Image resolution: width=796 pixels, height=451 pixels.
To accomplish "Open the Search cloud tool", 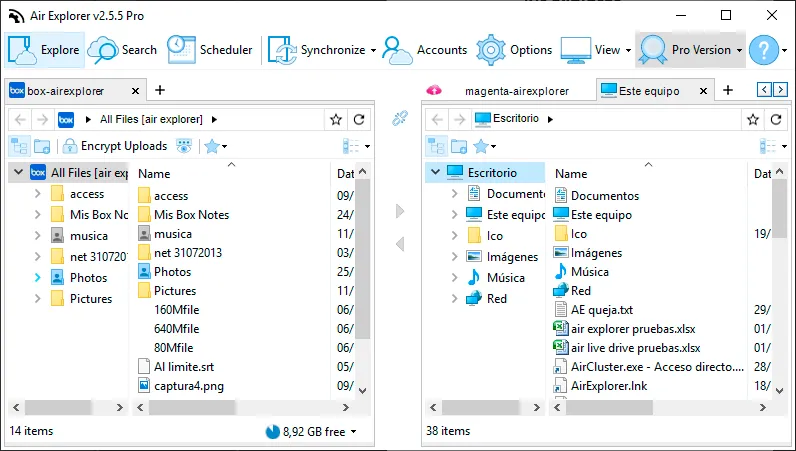I will pos(122,50).
